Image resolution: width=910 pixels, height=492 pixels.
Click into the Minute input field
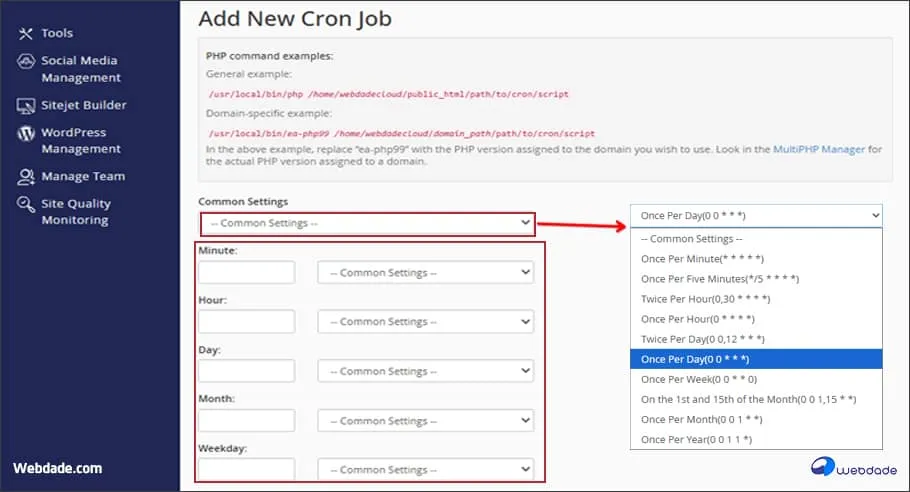click(x=247, y=273)
